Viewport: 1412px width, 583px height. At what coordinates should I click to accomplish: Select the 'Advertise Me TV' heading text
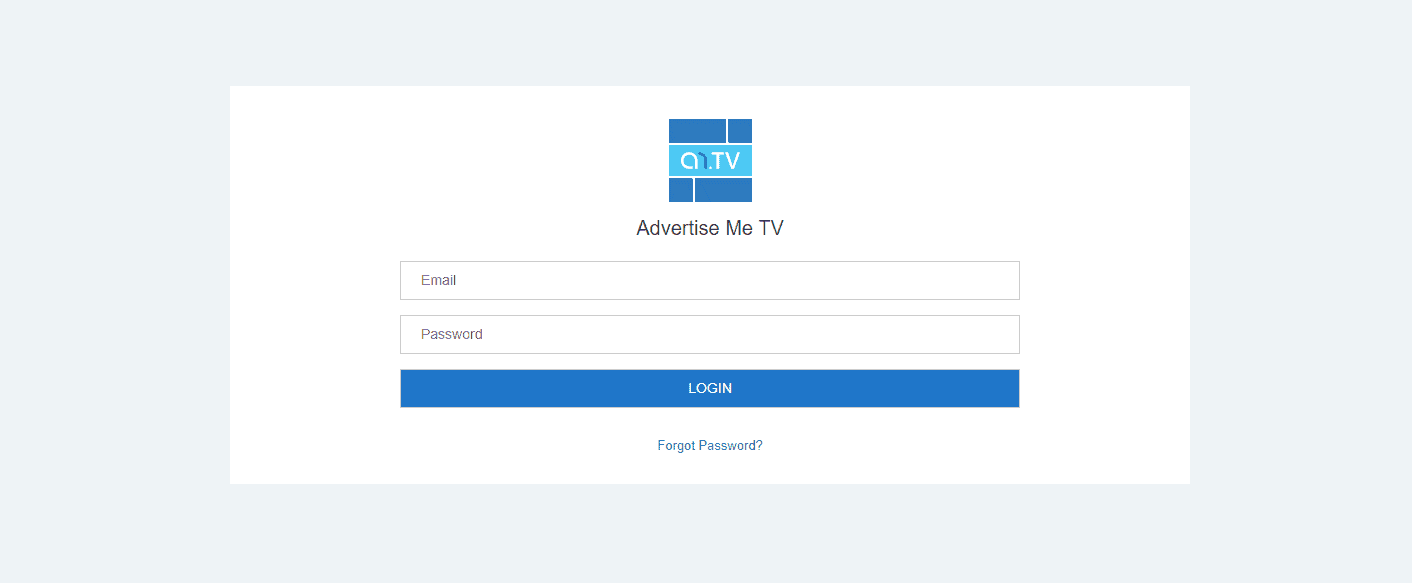tap(710, 228)
